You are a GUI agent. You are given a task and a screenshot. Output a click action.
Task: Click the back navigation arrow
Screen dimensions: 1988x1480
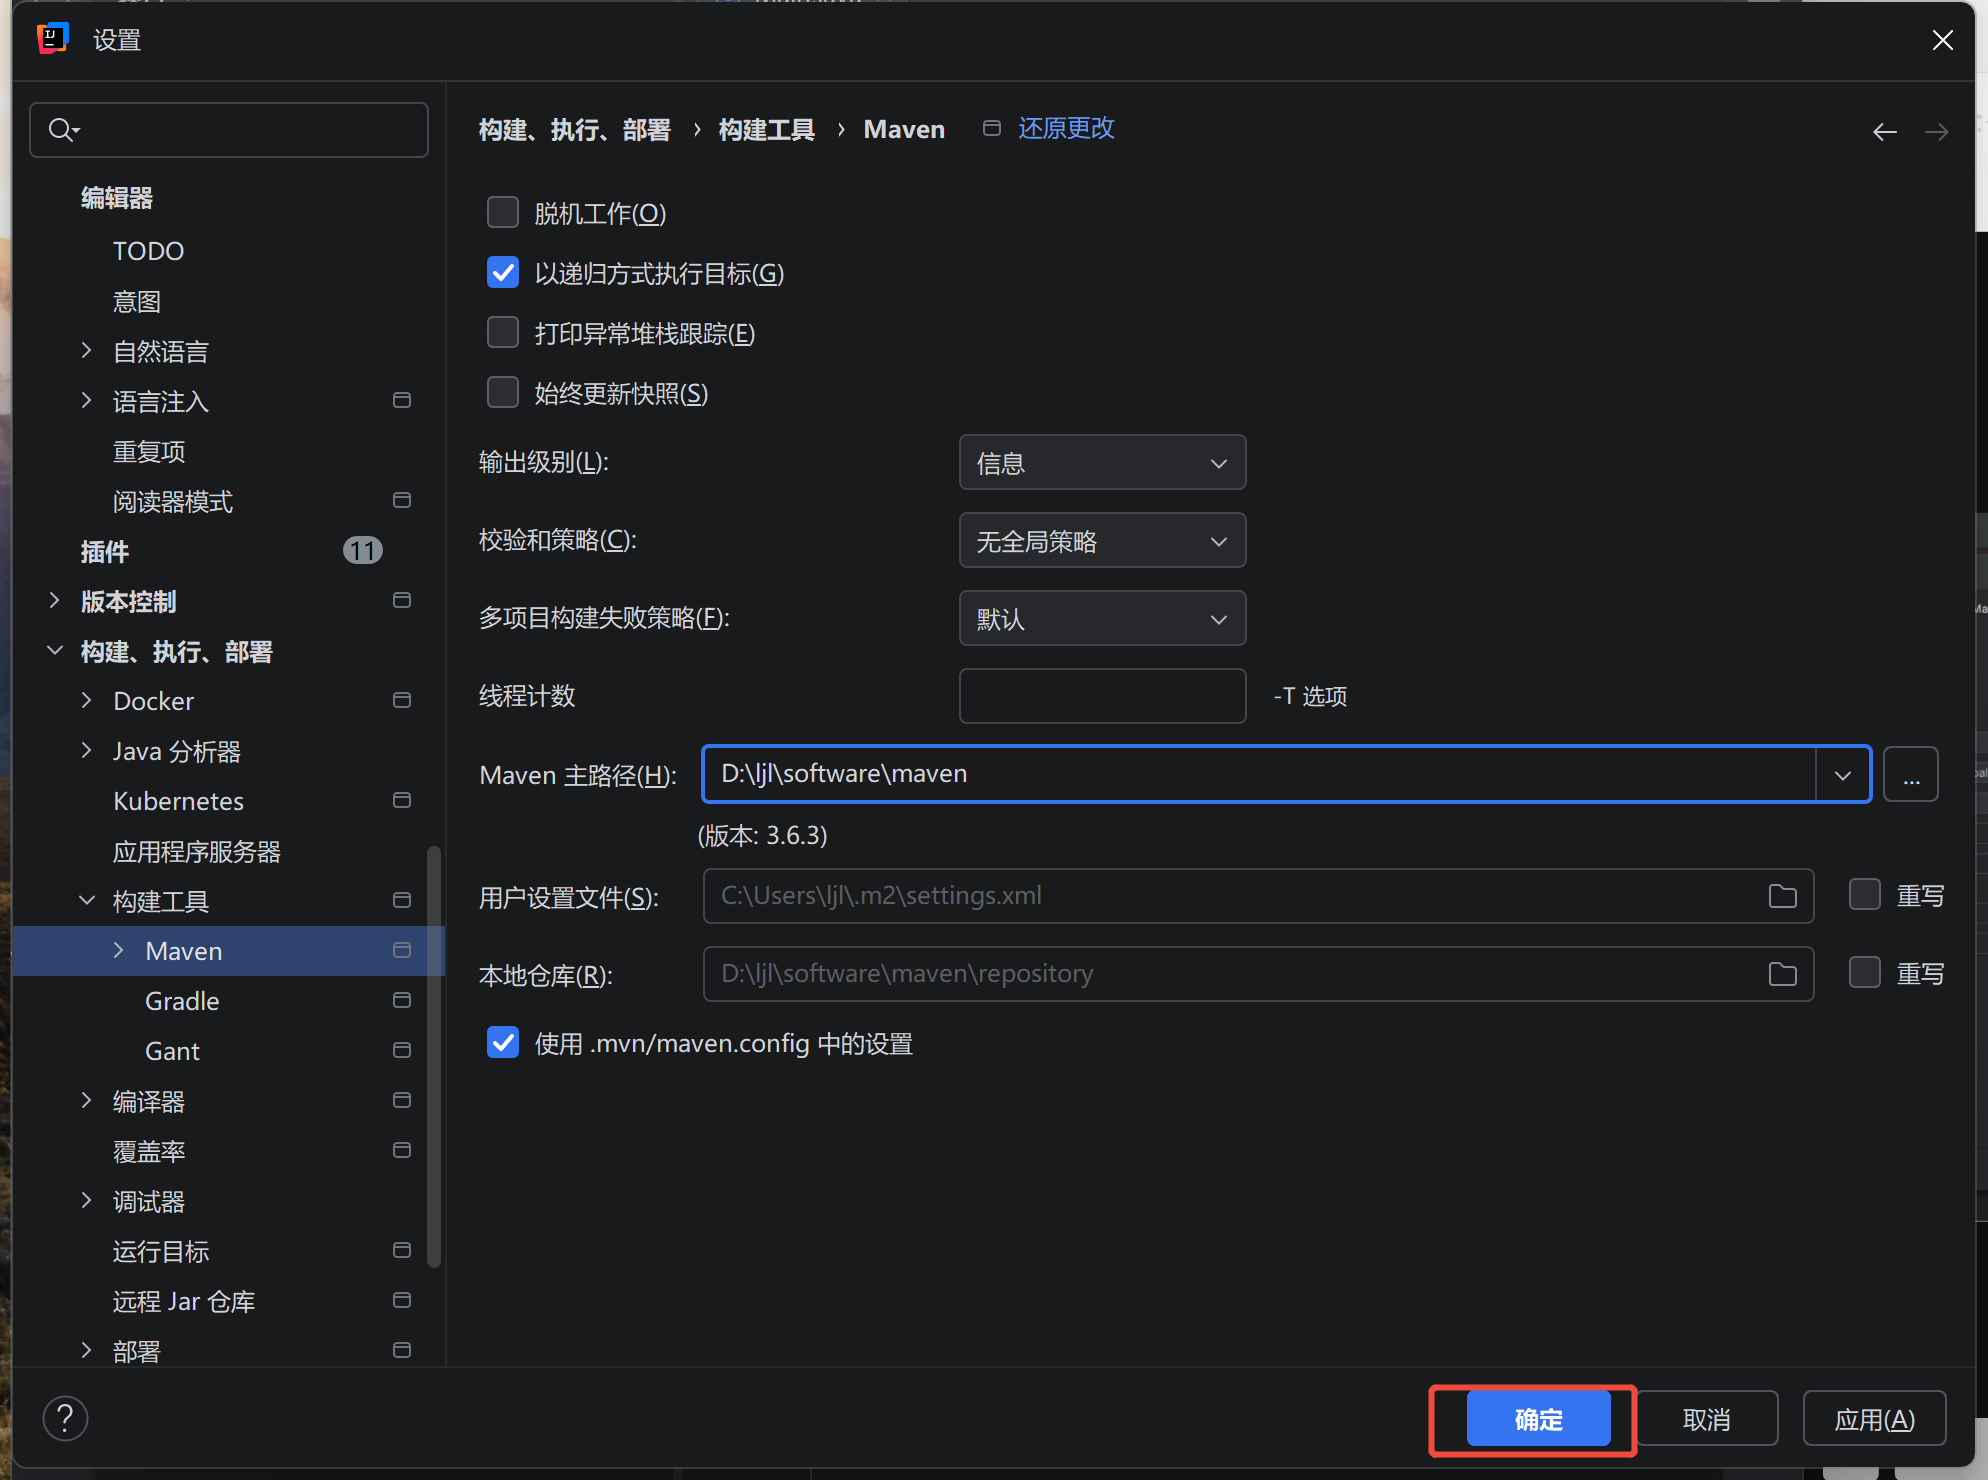click(1884, 132)
